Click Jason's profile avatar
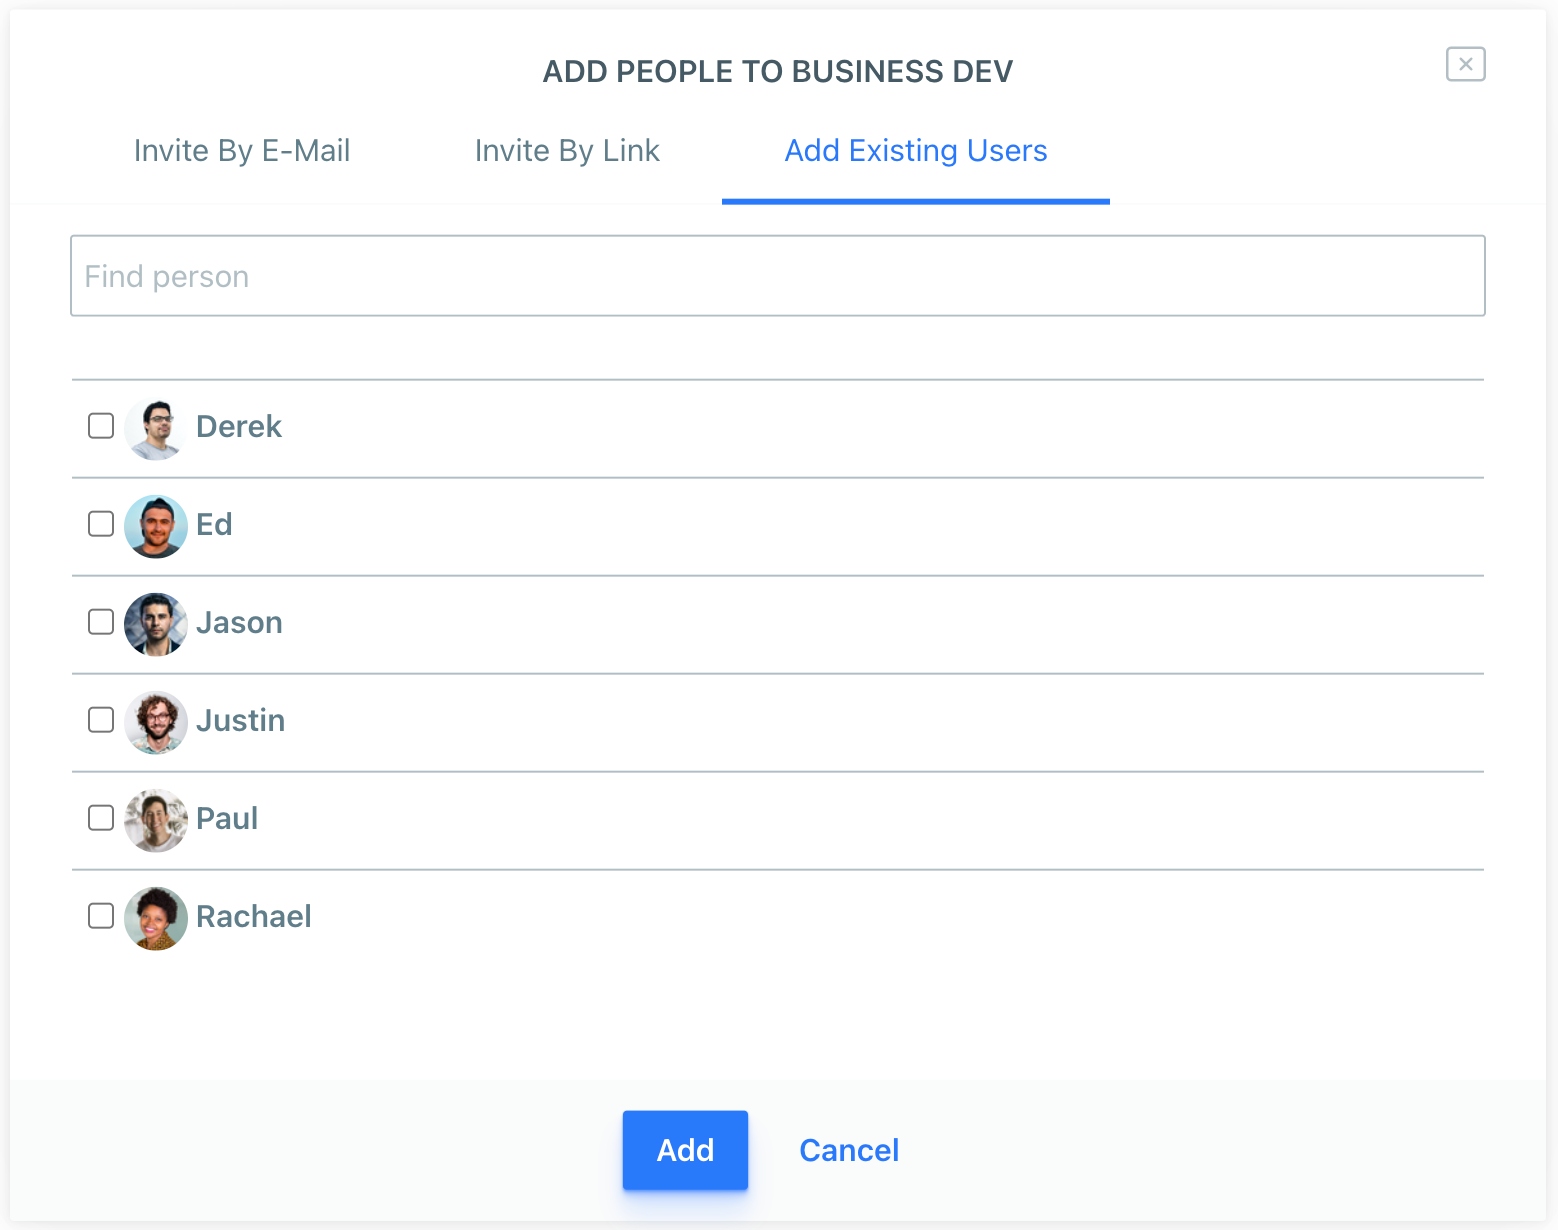 click(x=155, y=624)
